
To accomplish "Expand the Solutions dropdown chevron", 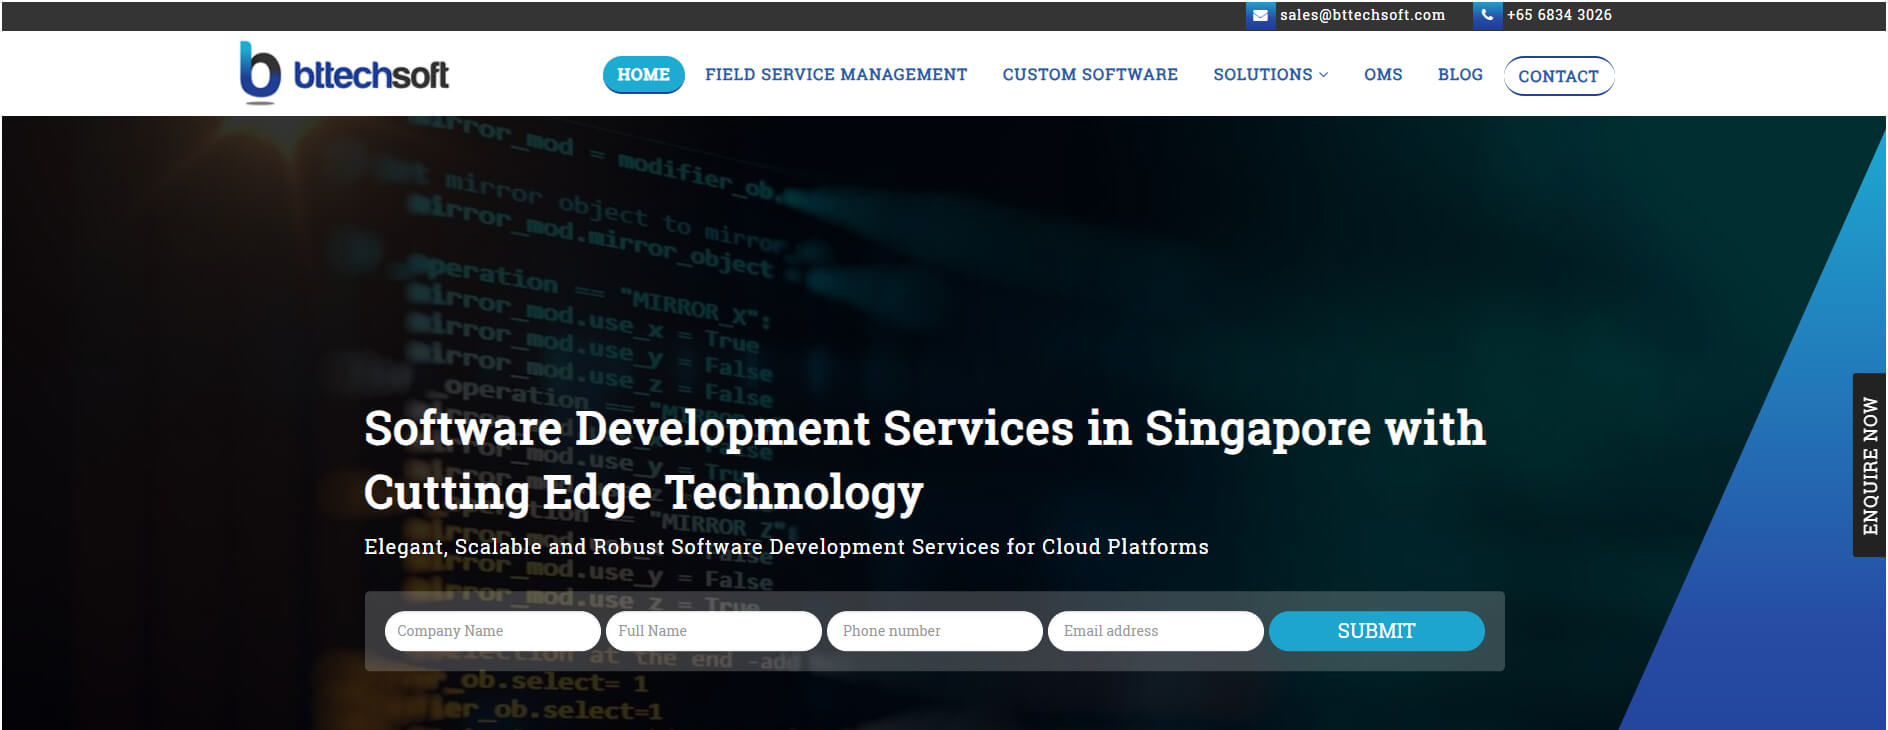I will [x=1324, y=75].
